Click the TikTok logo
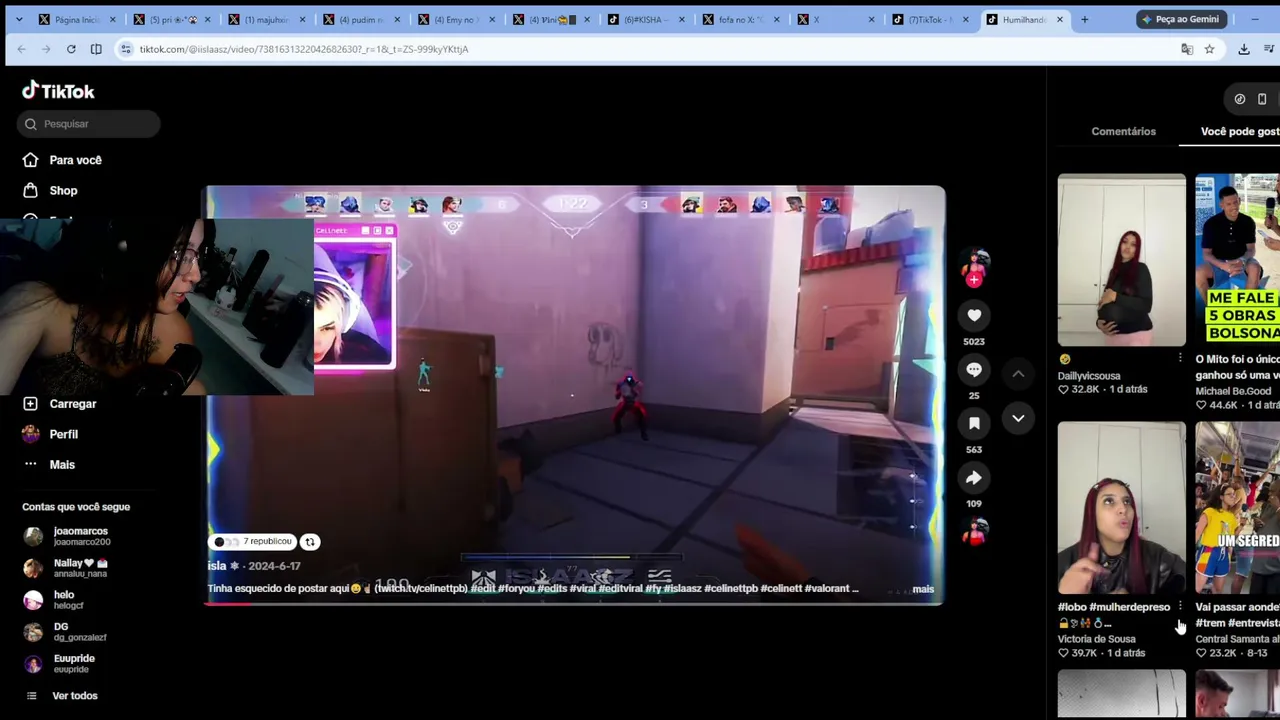Viewport: 1280px width, 720px height. (x=58, y=91)
